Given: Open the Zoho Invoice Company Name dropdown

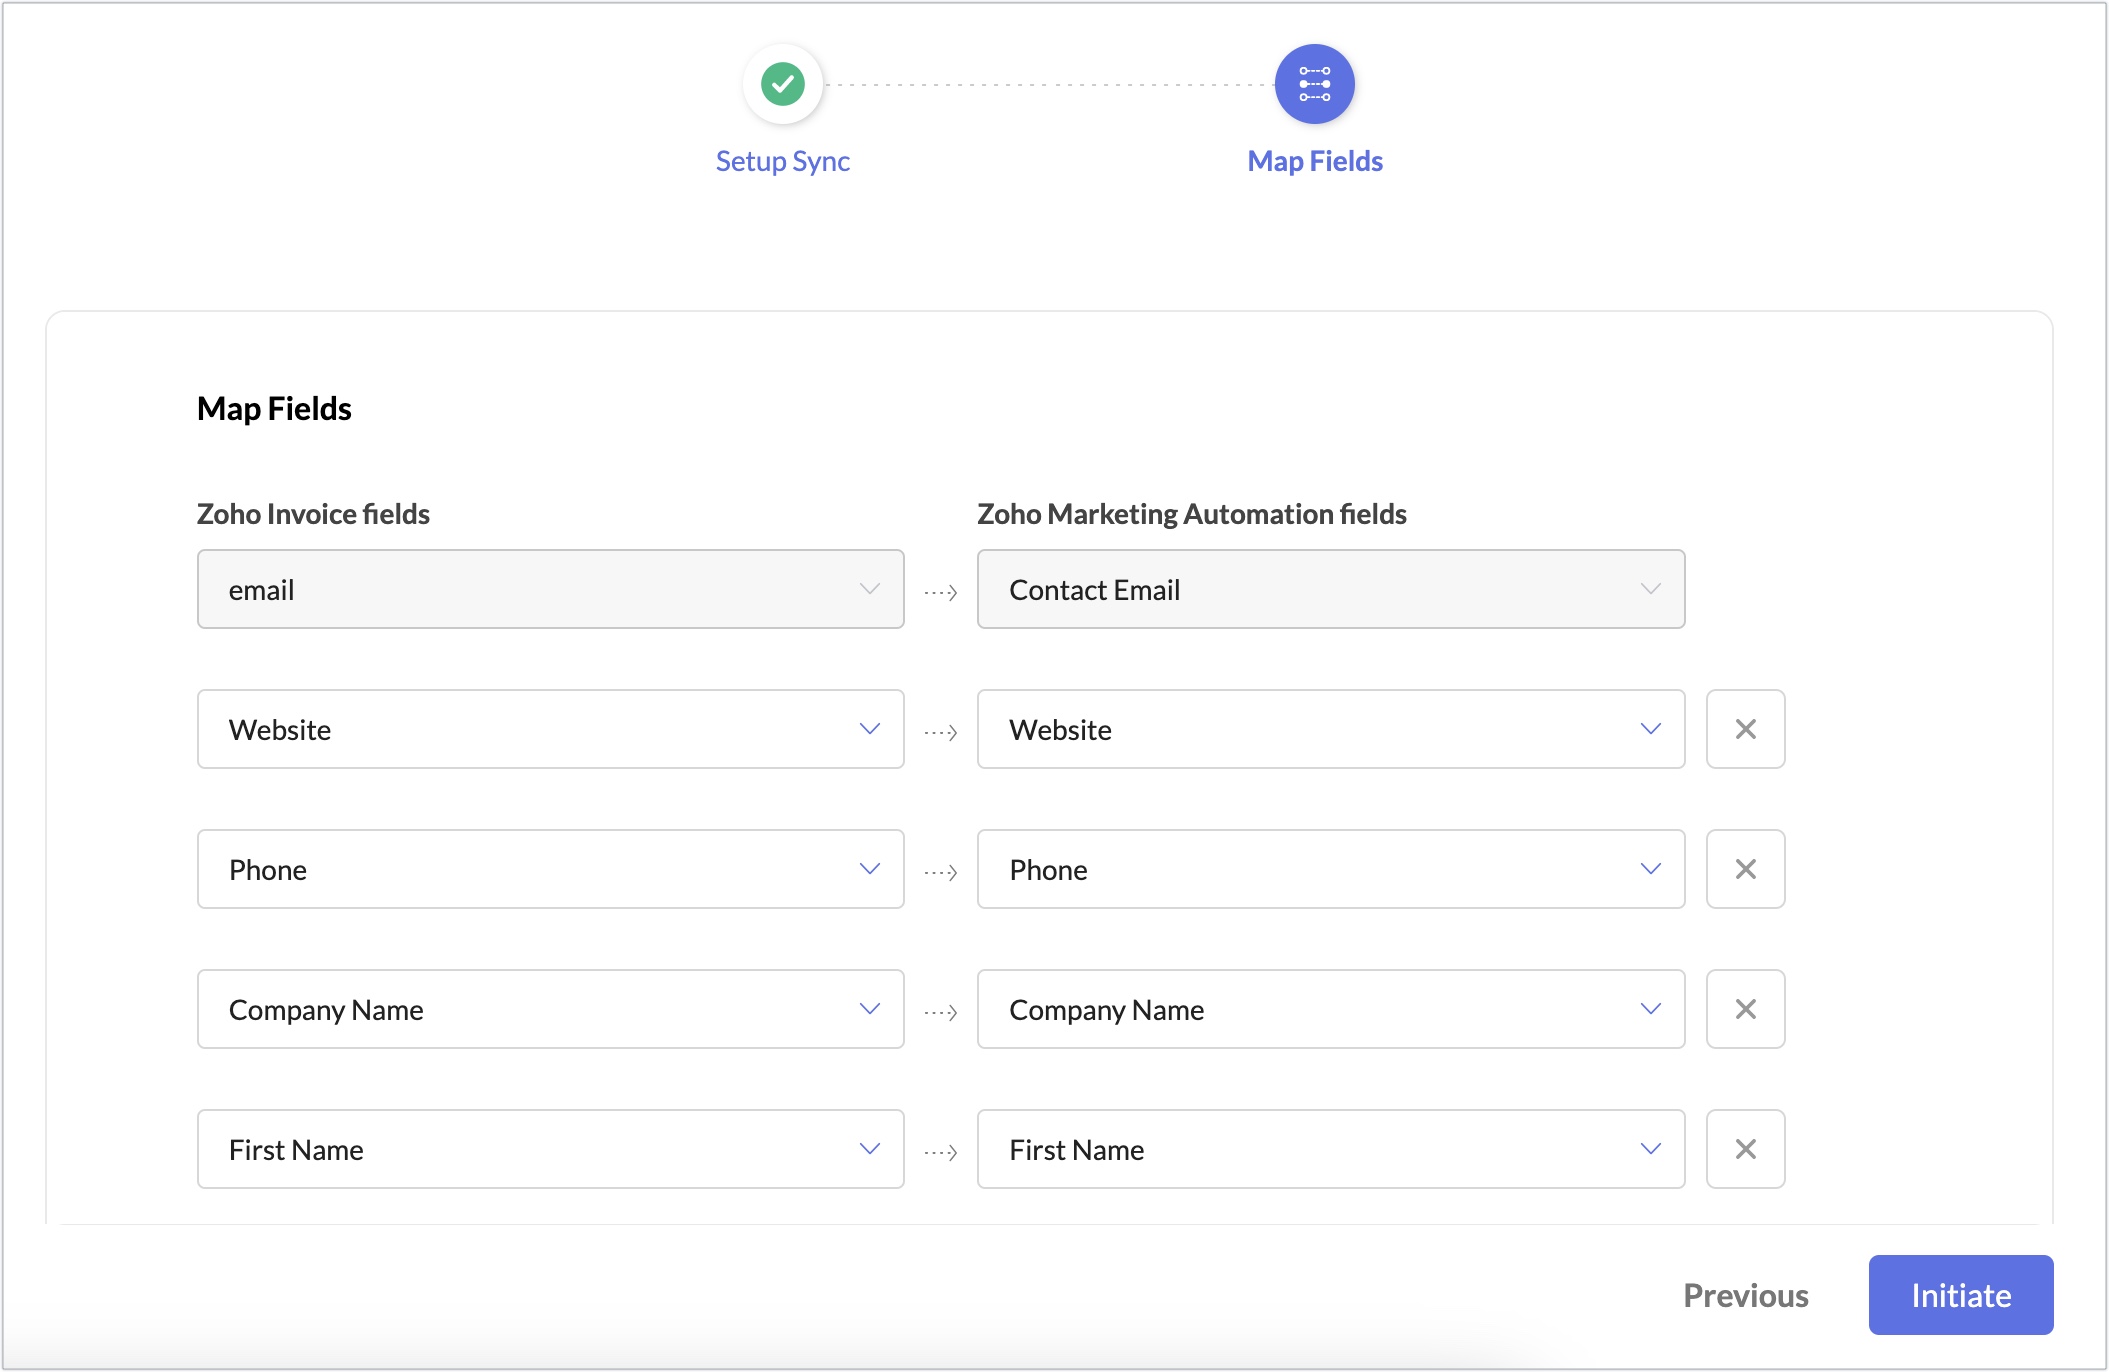Looking at the screenshot, I should [x=551, y=1009].
